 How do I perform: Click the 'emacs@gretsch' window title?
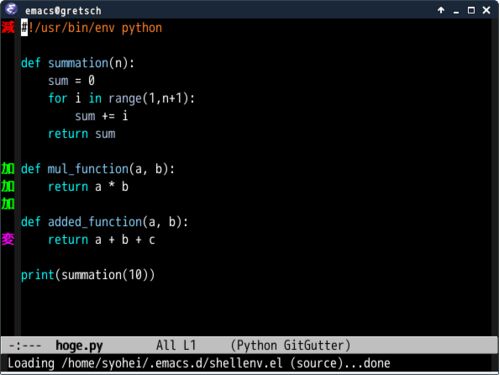click(x=63, y=11)
